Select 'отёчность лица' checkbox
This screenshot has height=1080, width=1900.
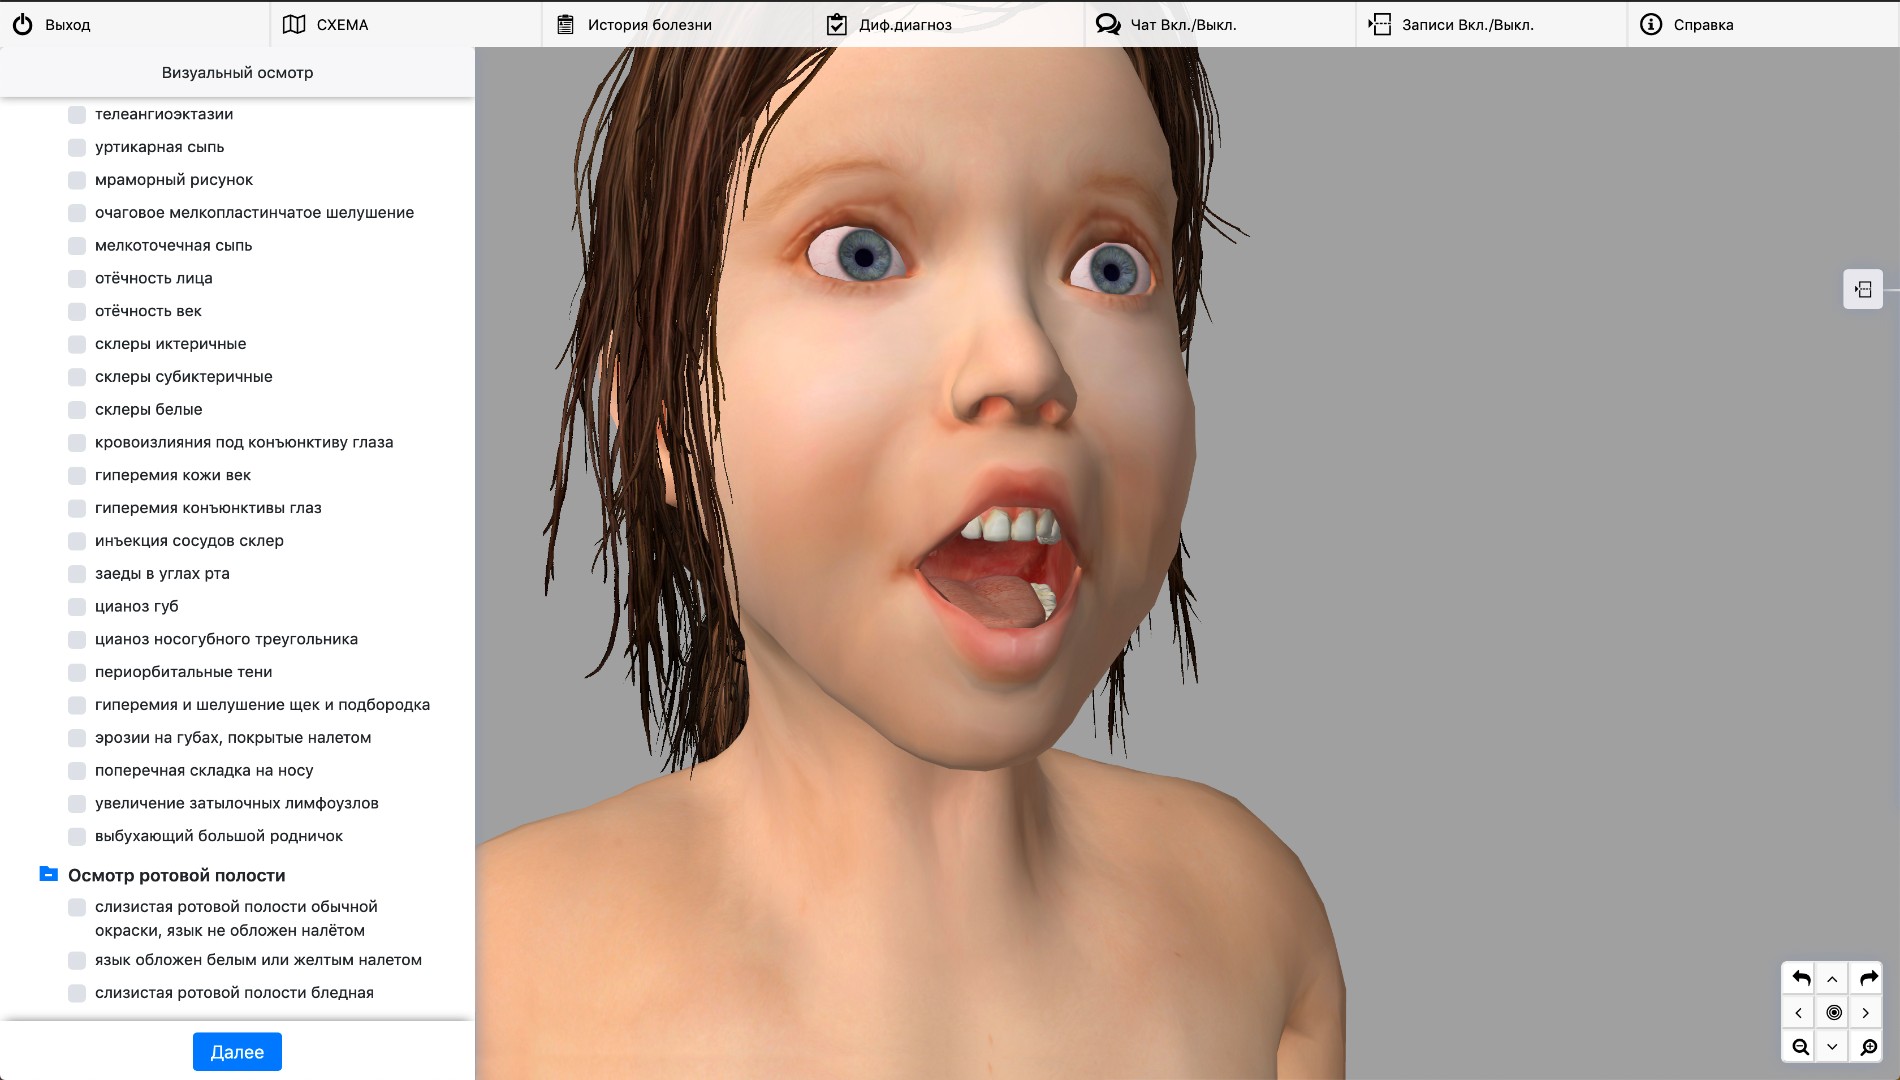coord(77,279)
